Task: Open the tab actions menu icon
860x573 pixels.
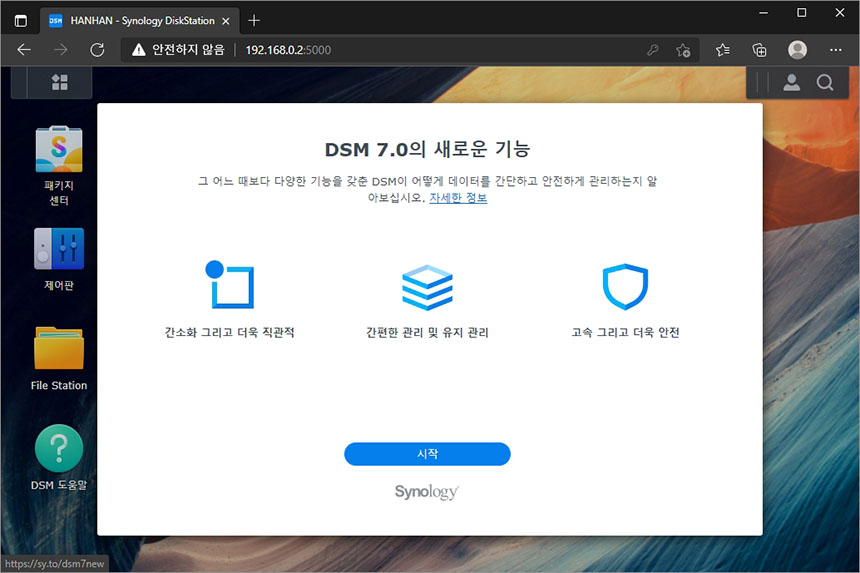Action: 21,21
